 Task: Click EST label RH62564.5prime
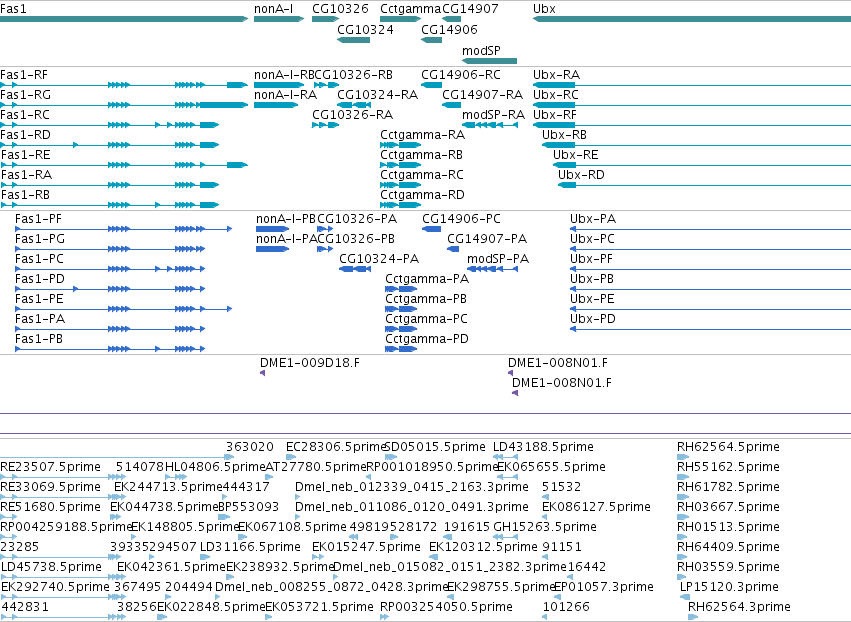(x=728, y=447)
